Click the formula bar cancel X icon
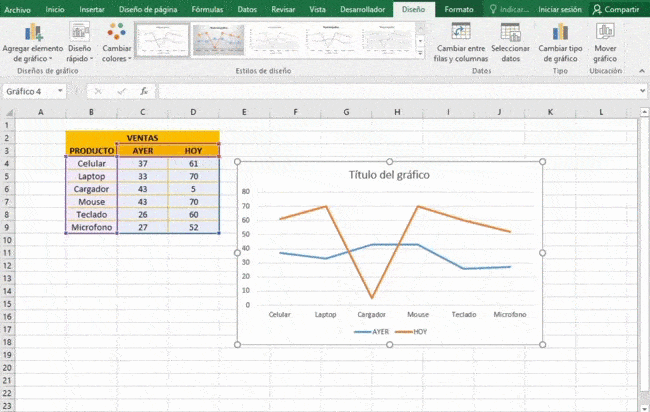This screenshot has height=412, width=650. [x=98, y=91]
